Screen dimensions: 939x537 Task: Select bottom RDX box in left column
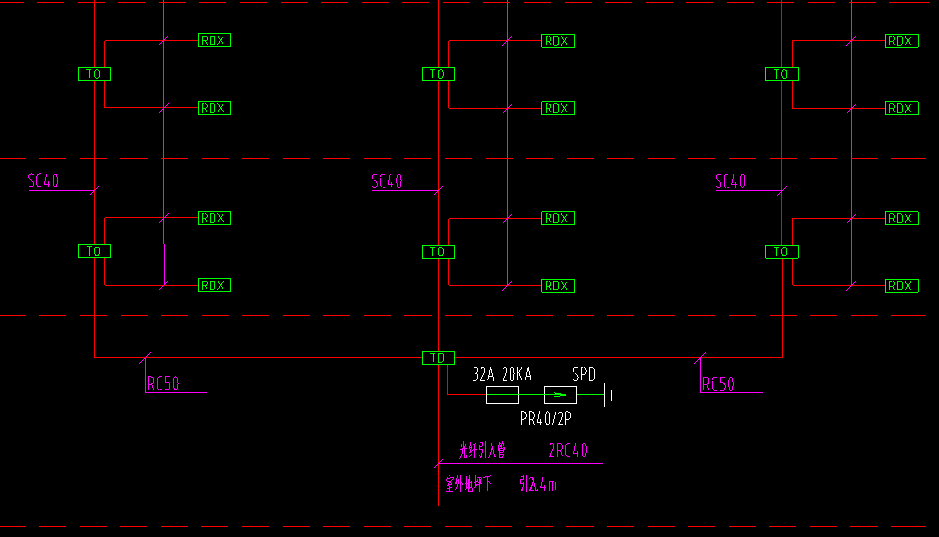[214, 285]
